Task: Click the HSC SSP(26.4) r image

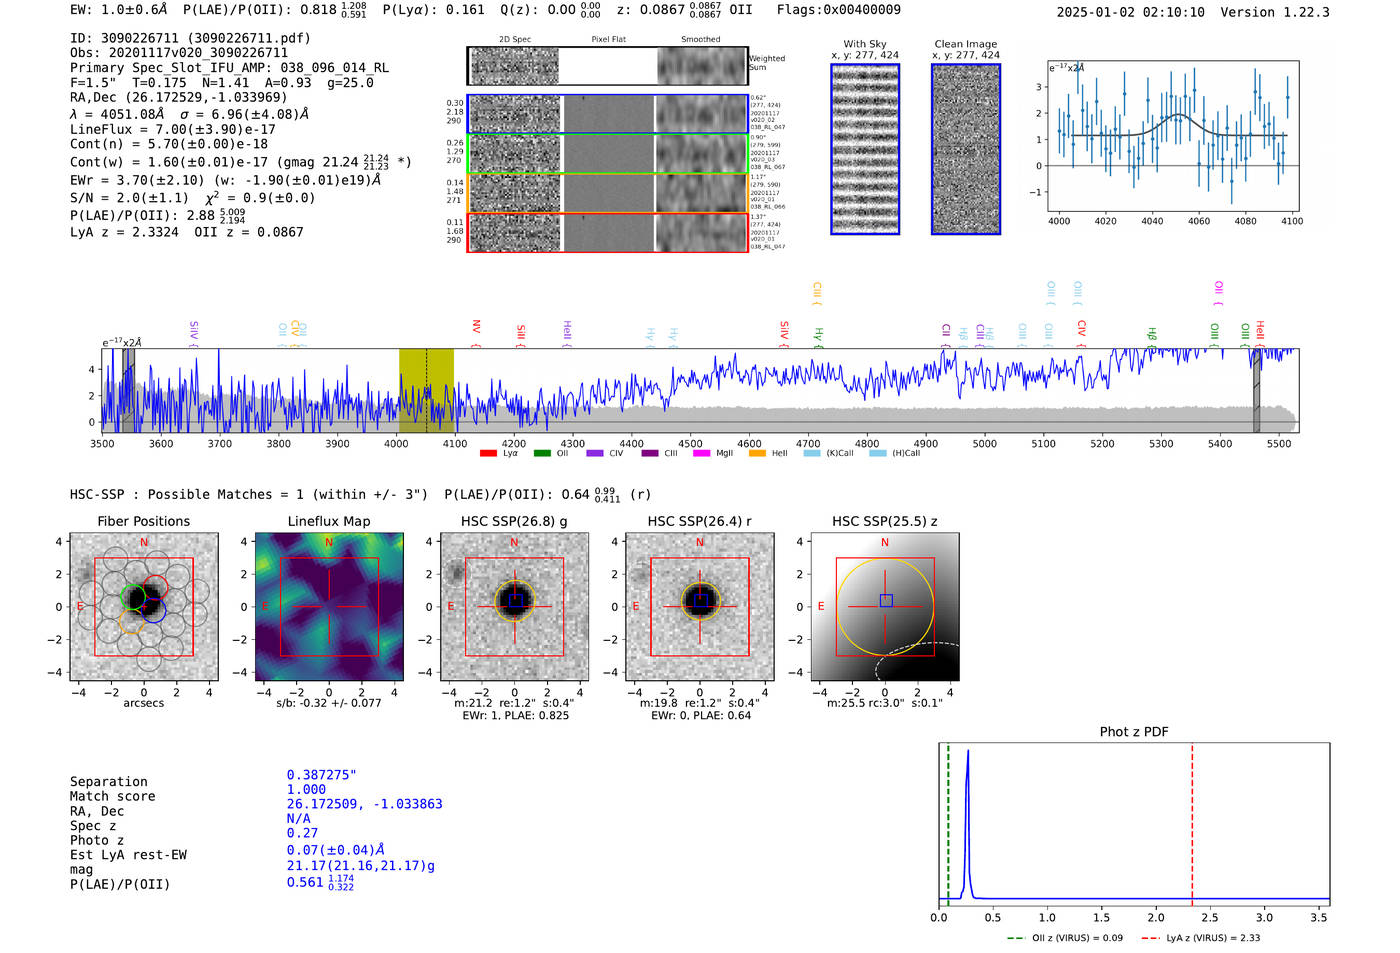Action: [x=699, y=607]
